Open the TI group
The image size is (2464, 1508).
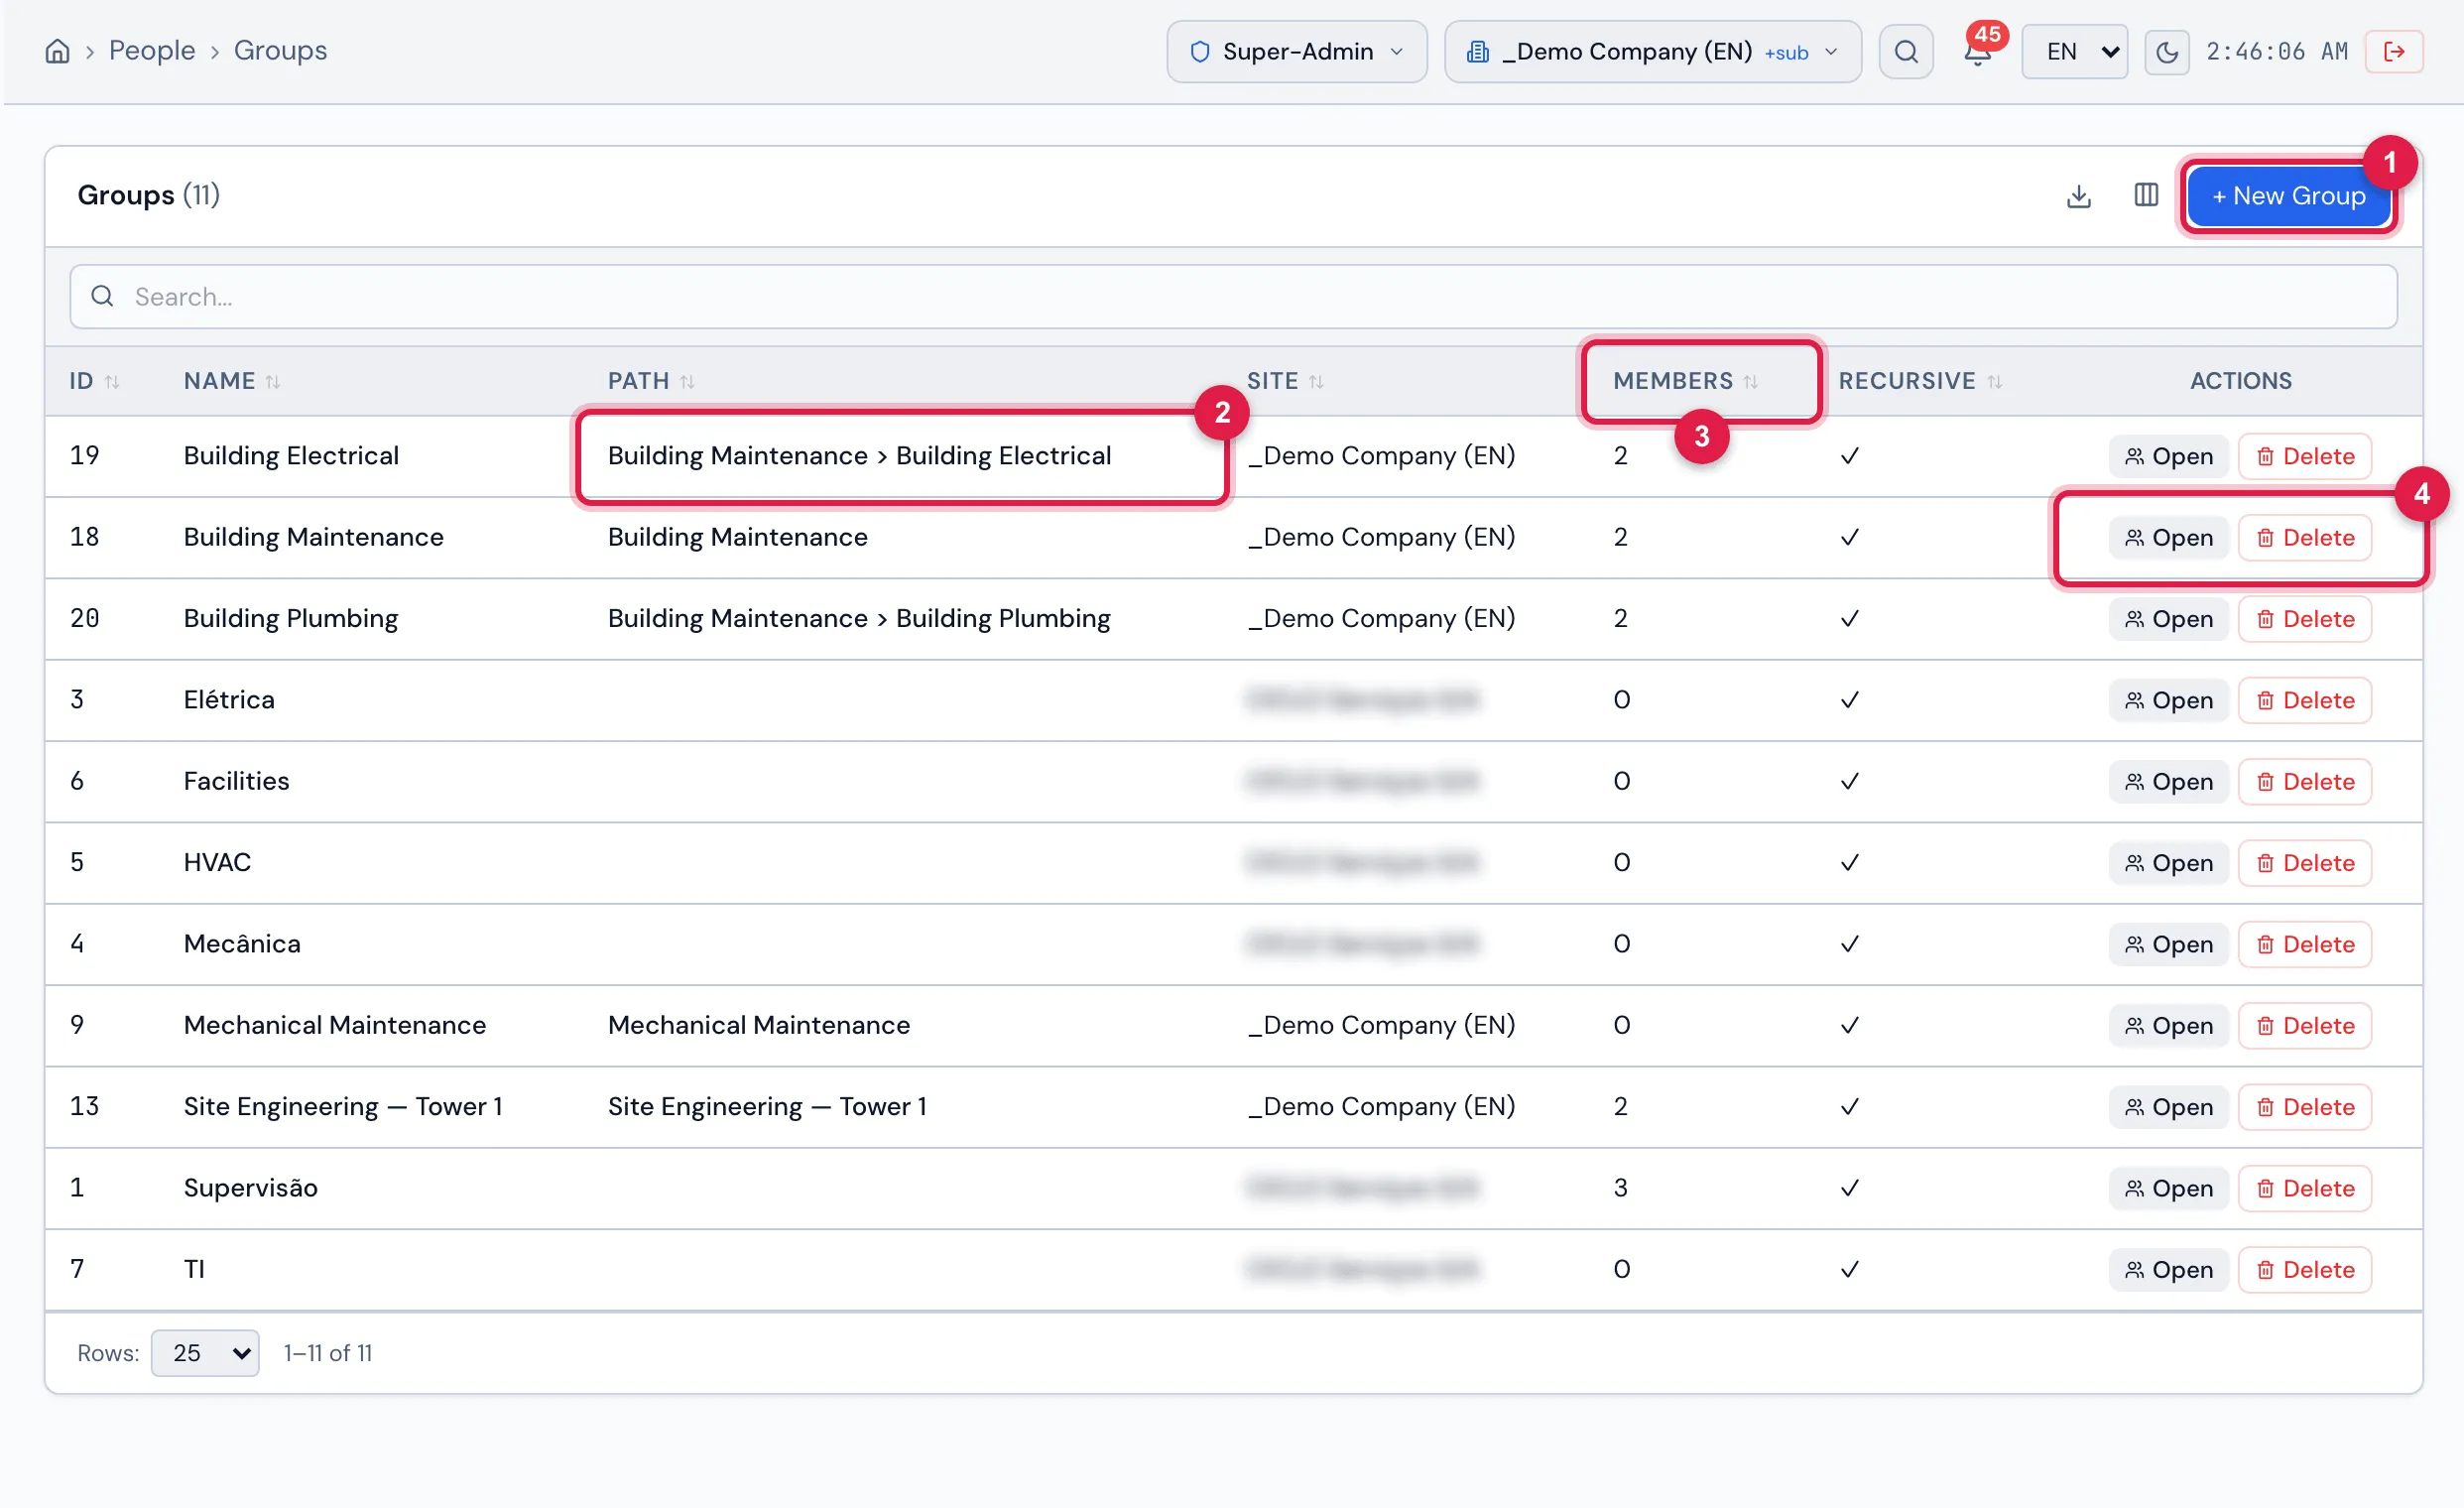click(2168, 1270)
